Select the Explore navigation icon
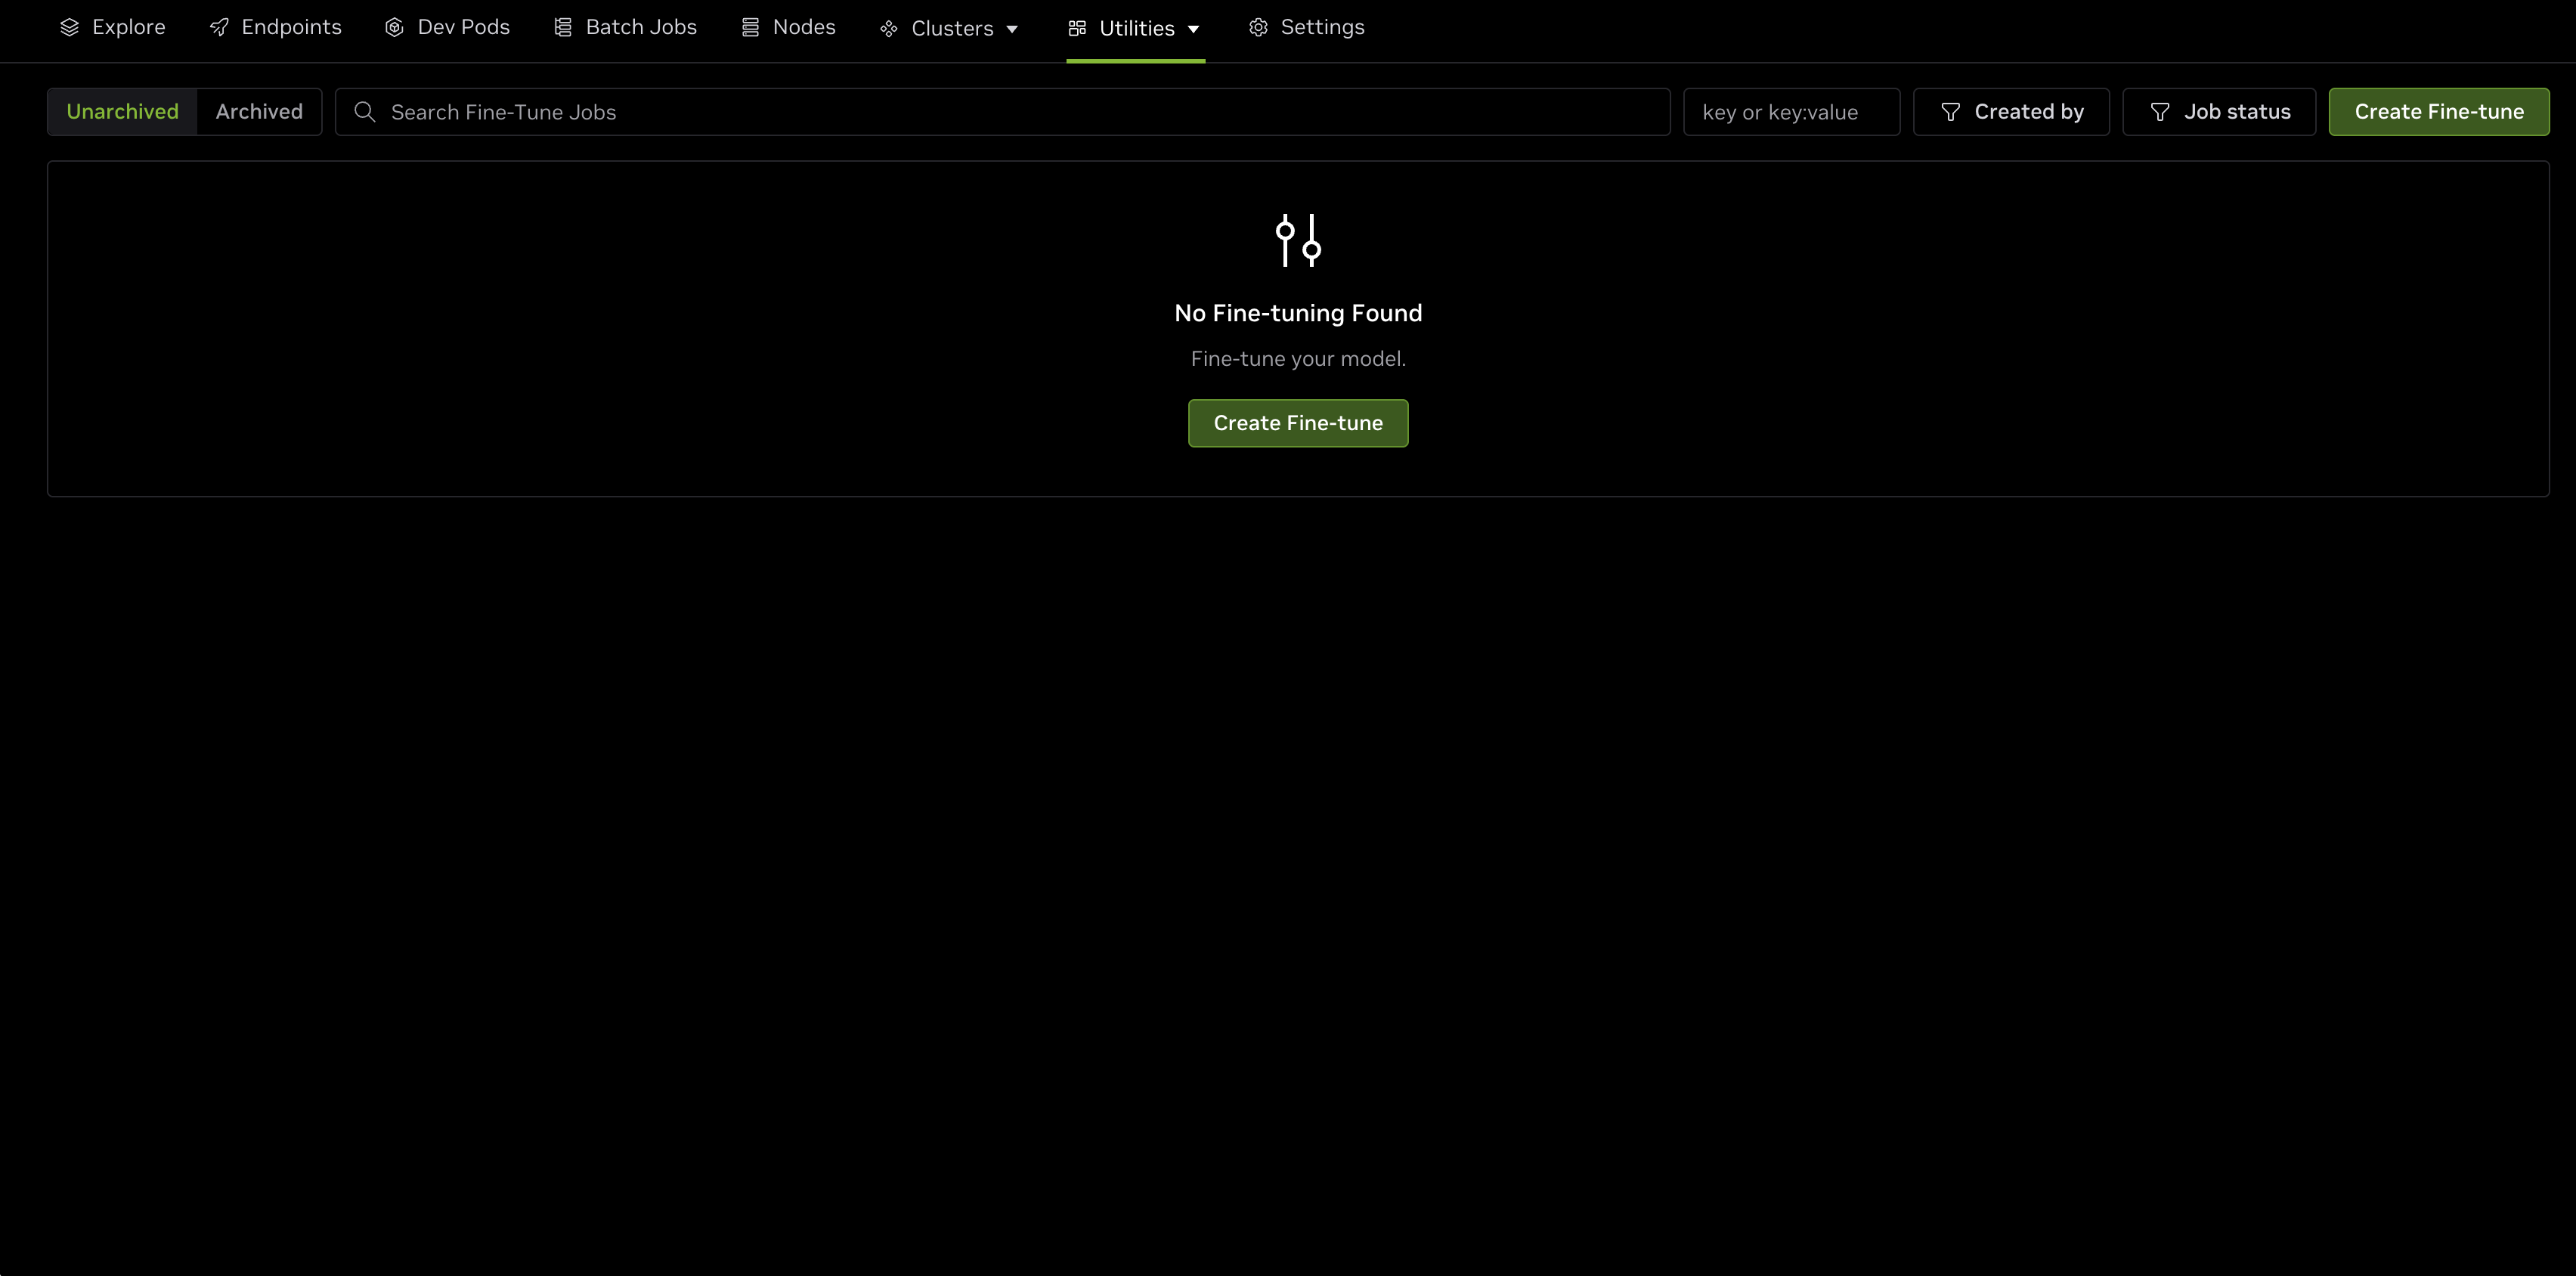 (x=69, y=27)
